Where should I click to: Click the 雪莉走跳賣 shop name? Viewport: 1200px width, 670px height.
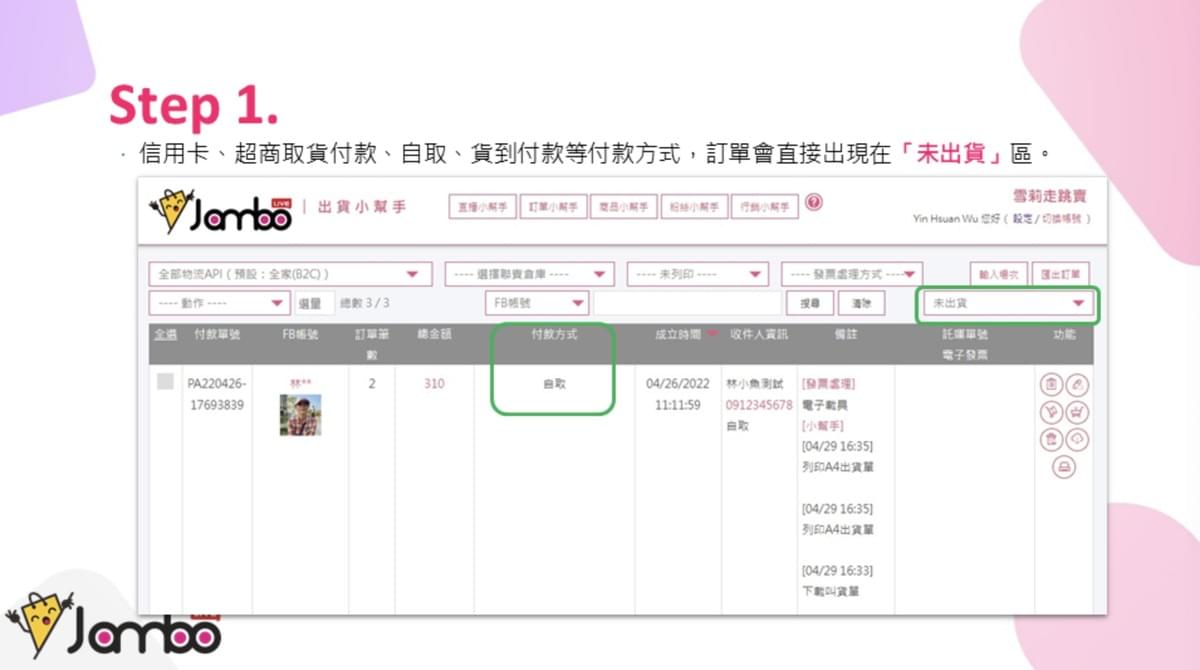pyautogui.click(x=1050, y=197)
